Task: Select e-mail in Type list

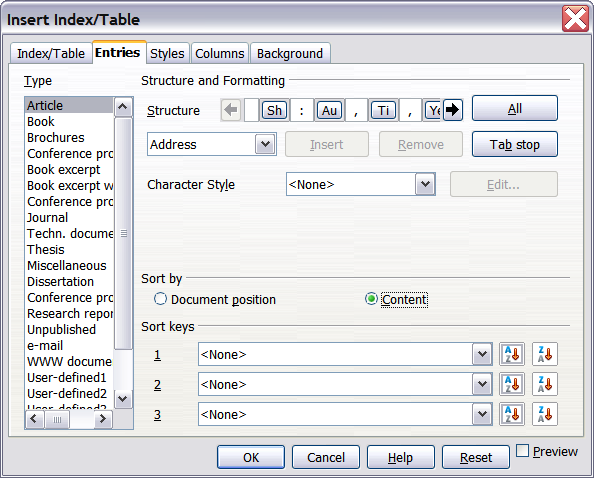Action: (x=69, y=346)
